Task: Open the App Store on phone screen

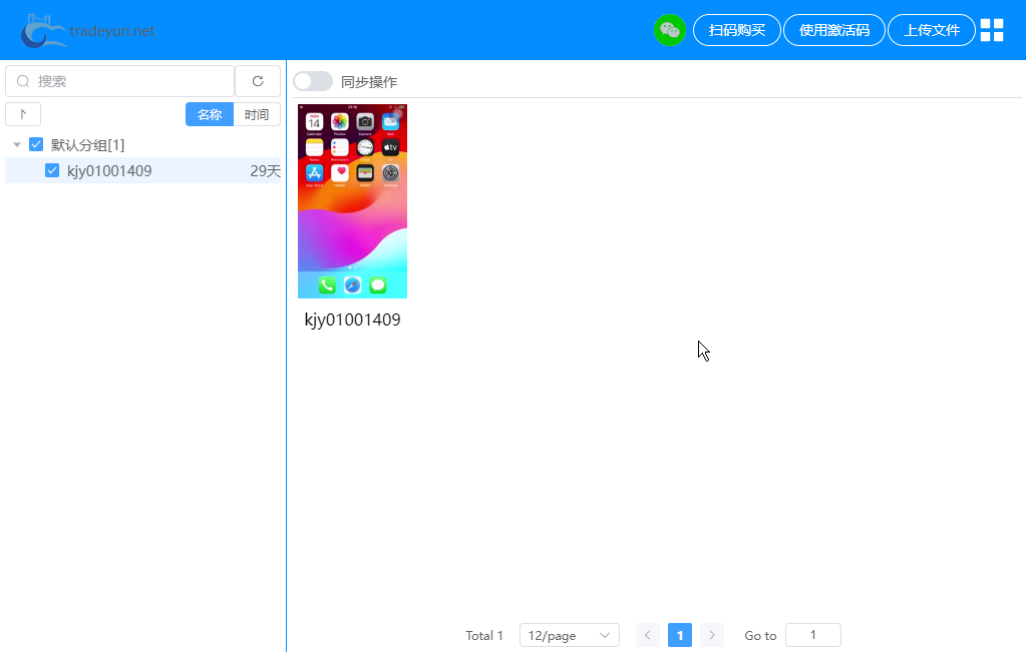Action: point(314,173)
